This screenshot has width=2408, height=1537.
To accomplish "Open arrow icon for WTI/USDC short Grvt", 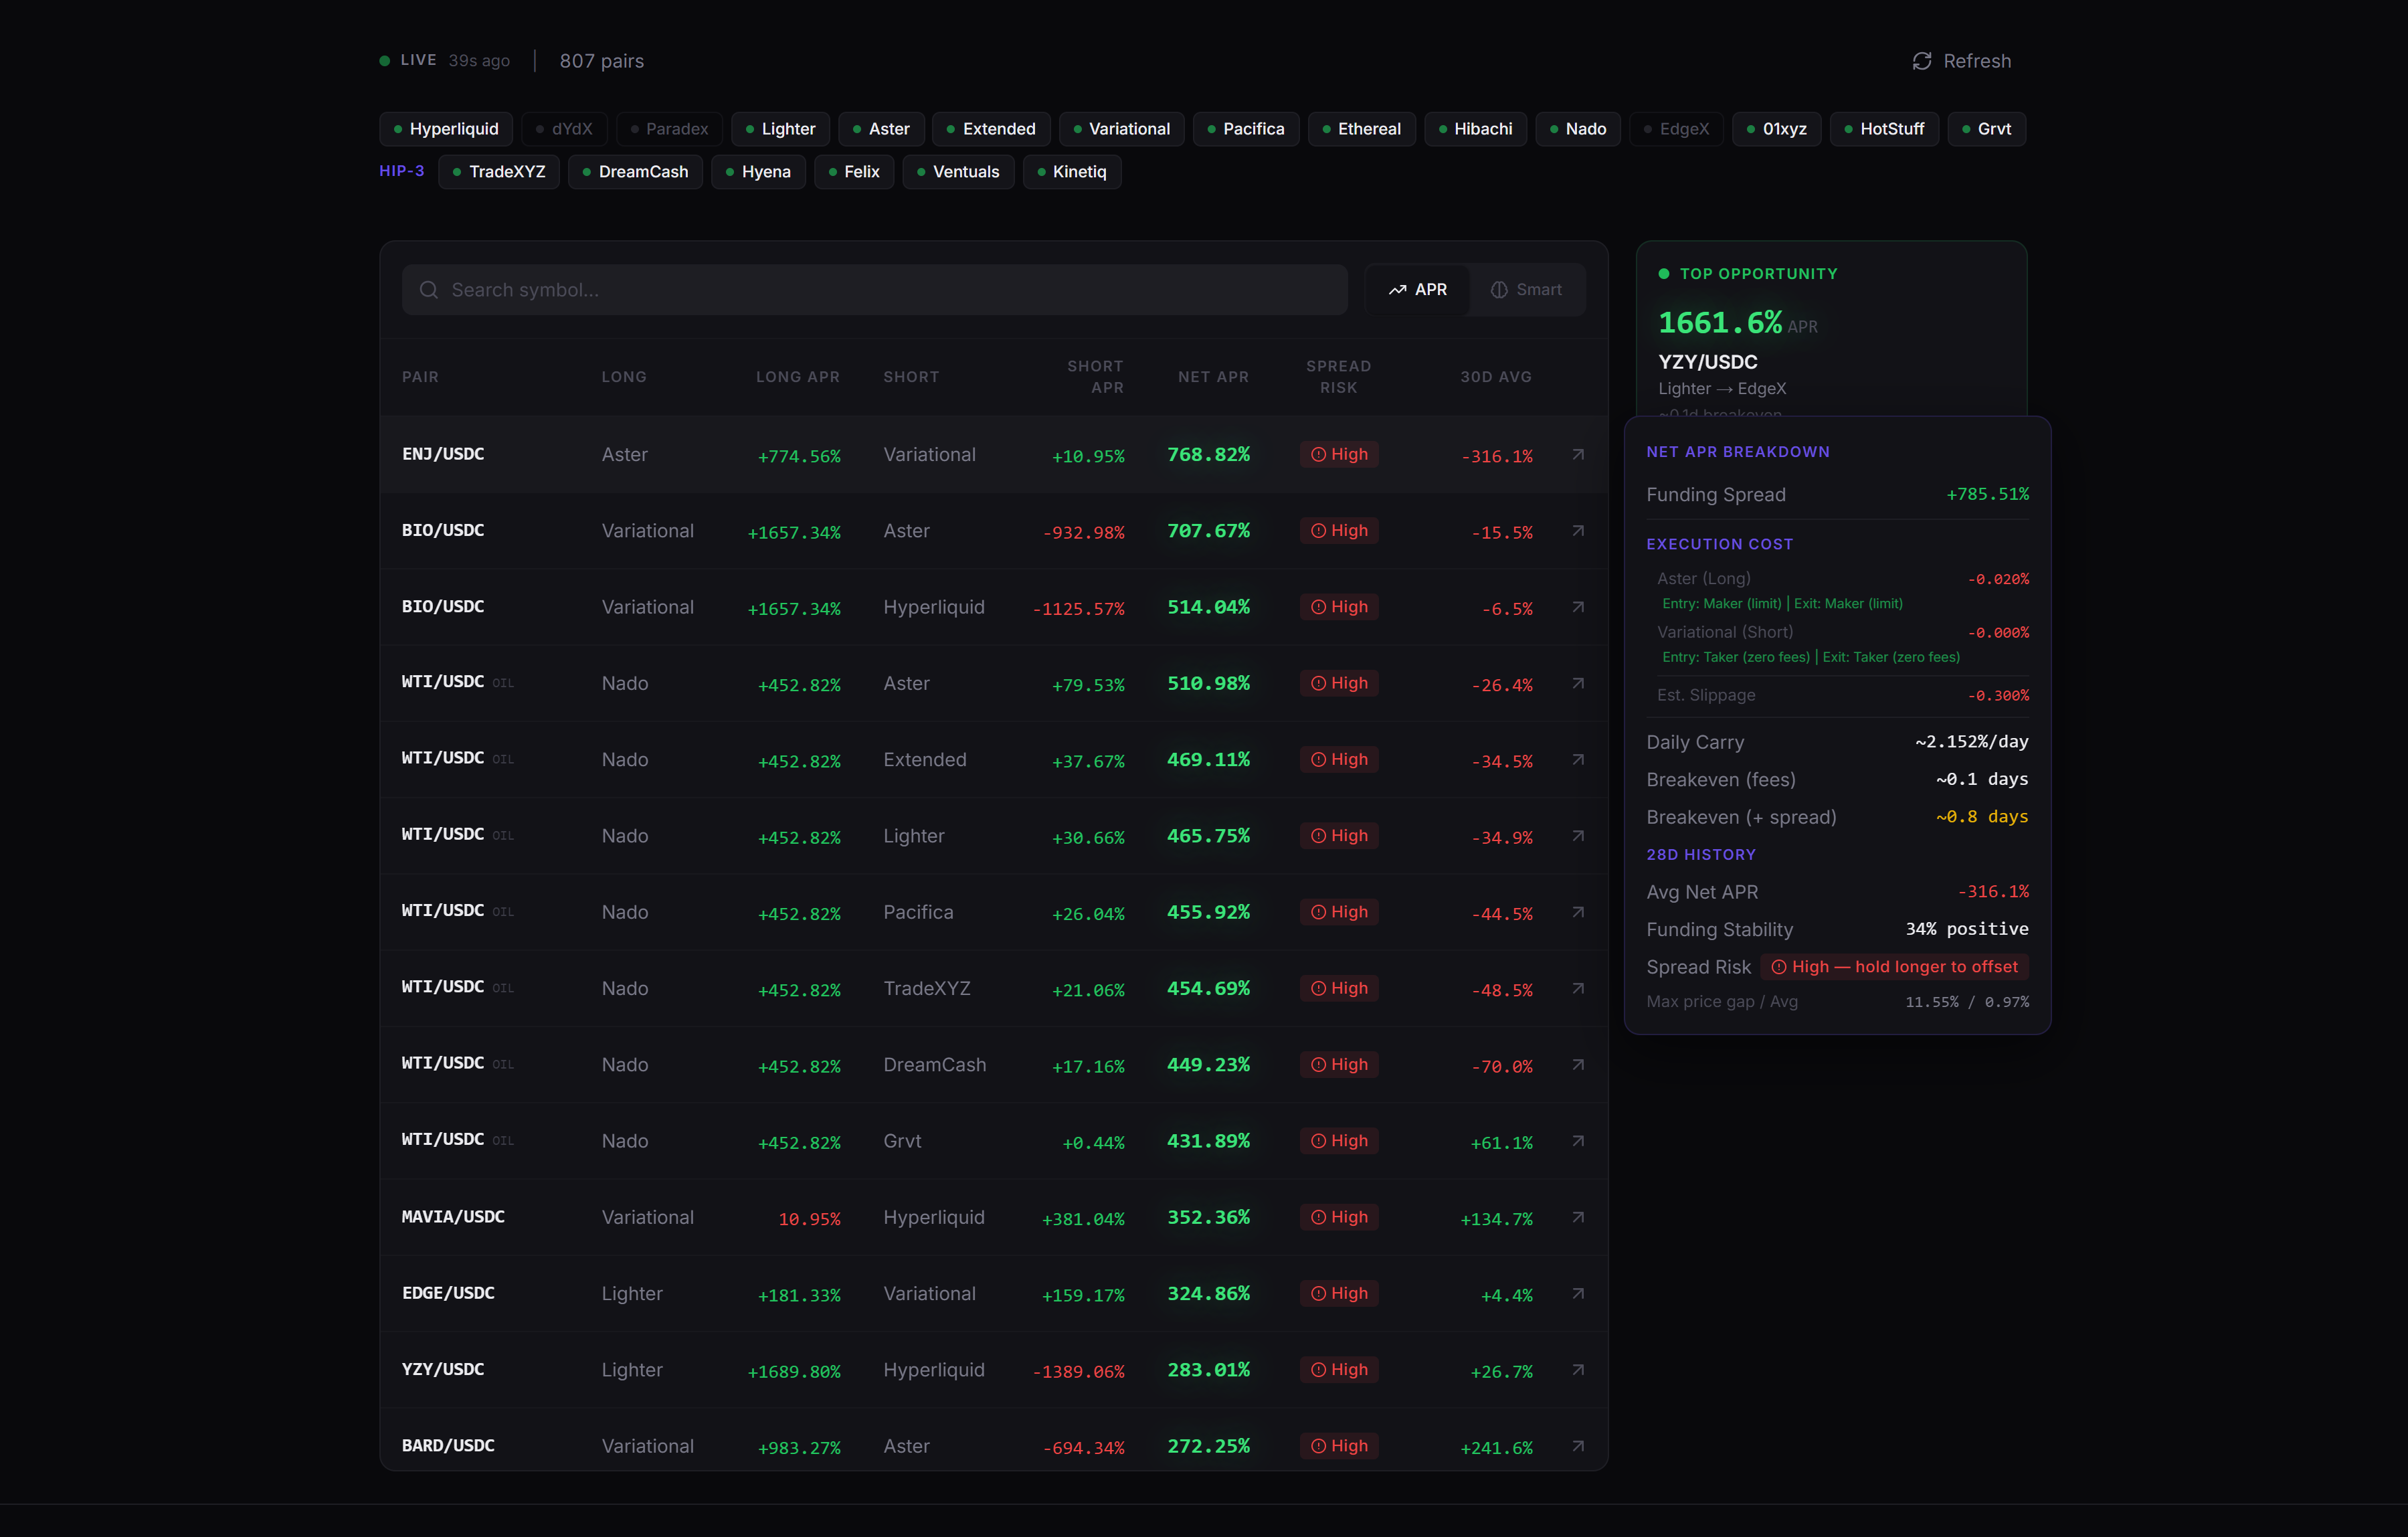I will tap(1578, 1141).
